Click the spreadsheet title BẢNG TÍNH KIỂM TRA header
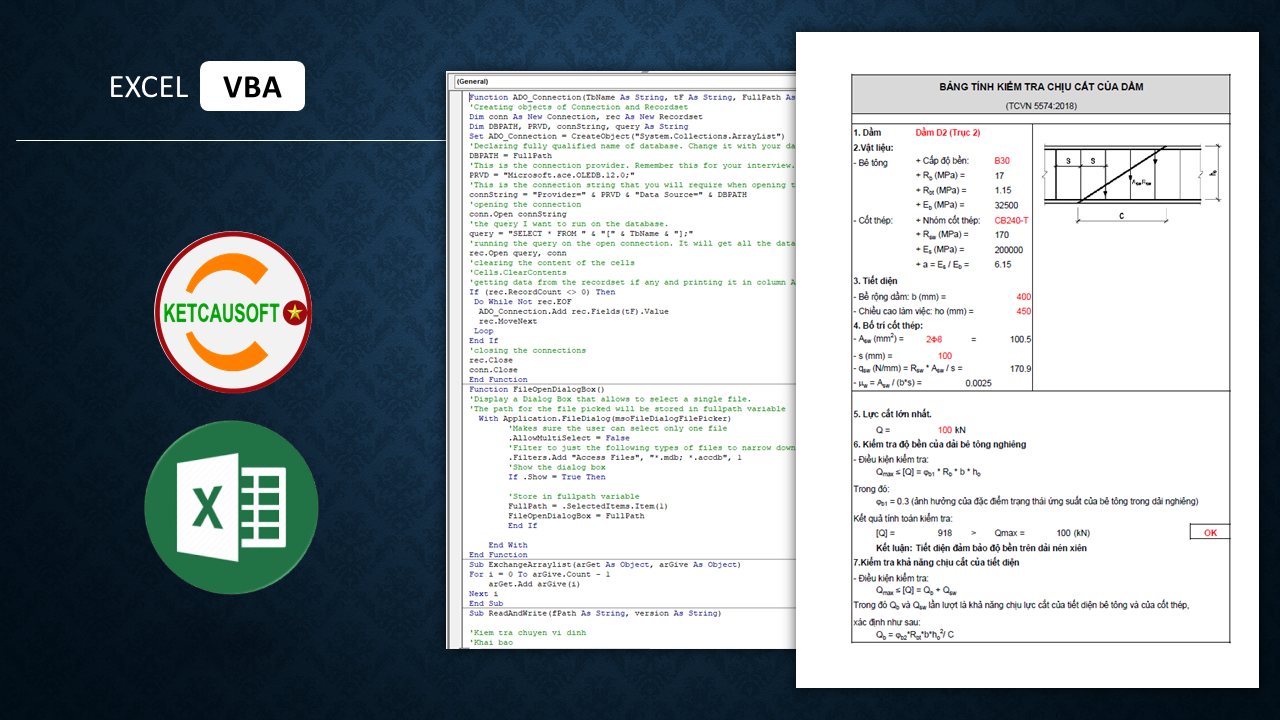Viewport: 1280px width, 720px height. pos(1041,87)
